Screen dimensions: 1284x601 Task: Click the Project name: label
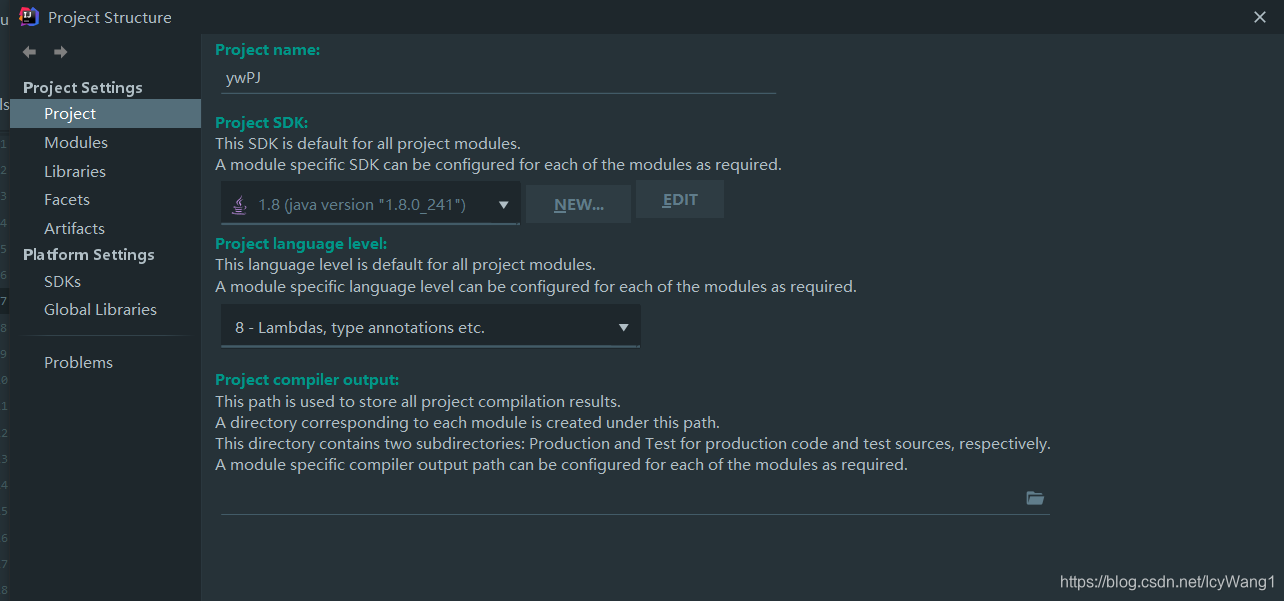pyautogui.click(x=267, y=50)
